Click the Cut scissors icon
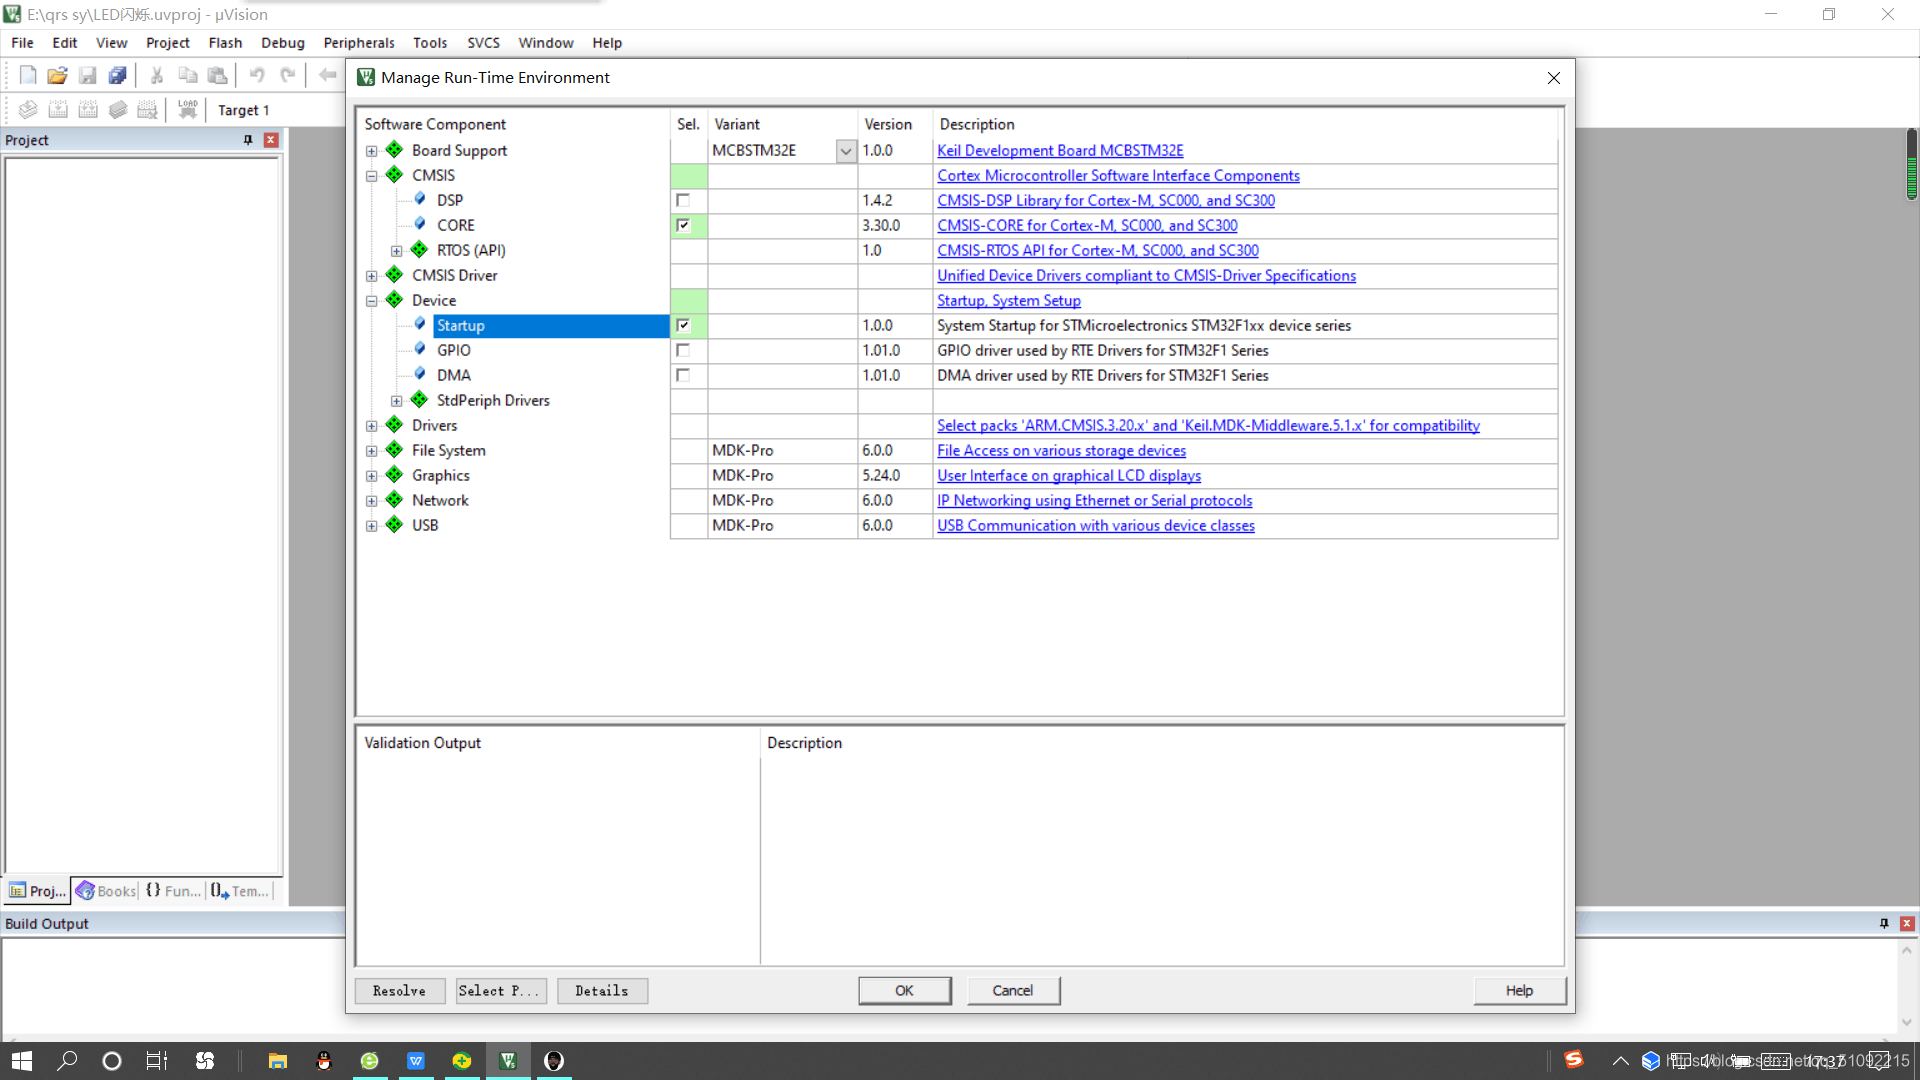This screenshot has width=1920, height=1080. point(157,75)
